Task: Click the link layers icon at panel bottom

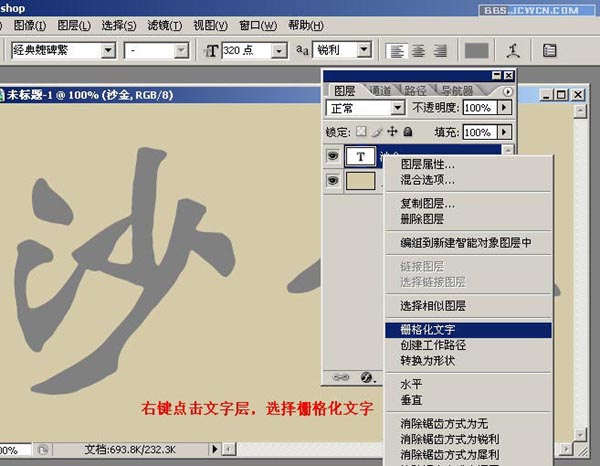Action: tap(340, 377)
